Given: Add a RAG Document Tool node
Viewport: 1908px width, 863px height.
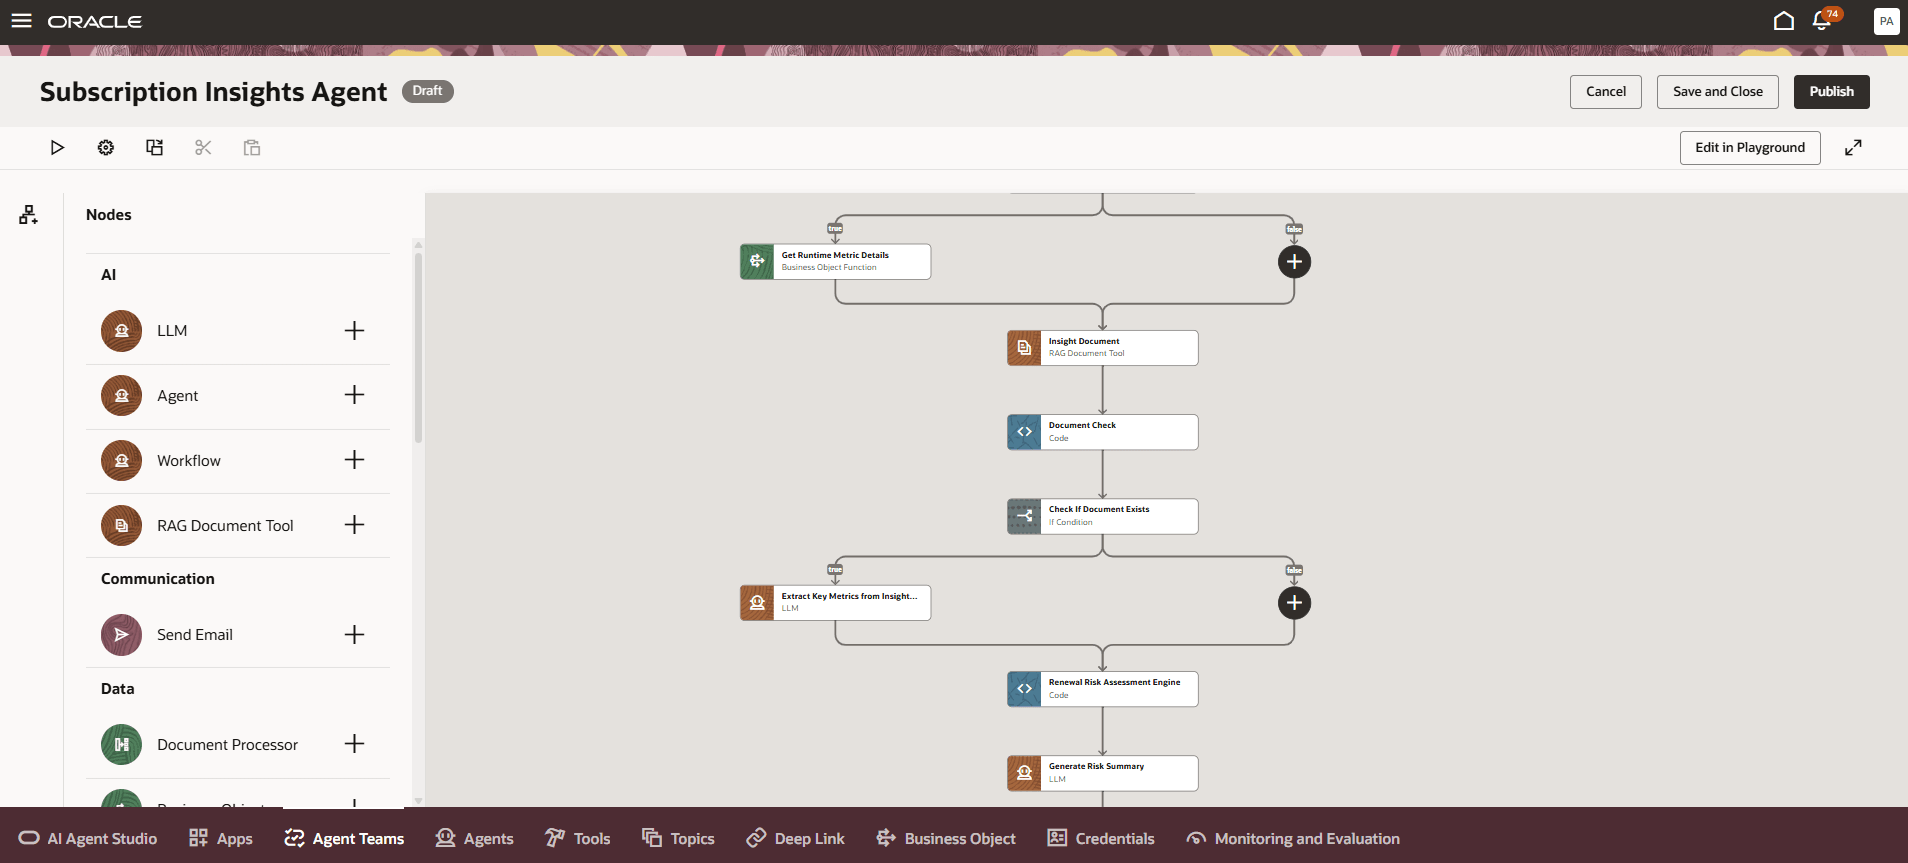Looking at the screenshot, I should click(354, 525).
